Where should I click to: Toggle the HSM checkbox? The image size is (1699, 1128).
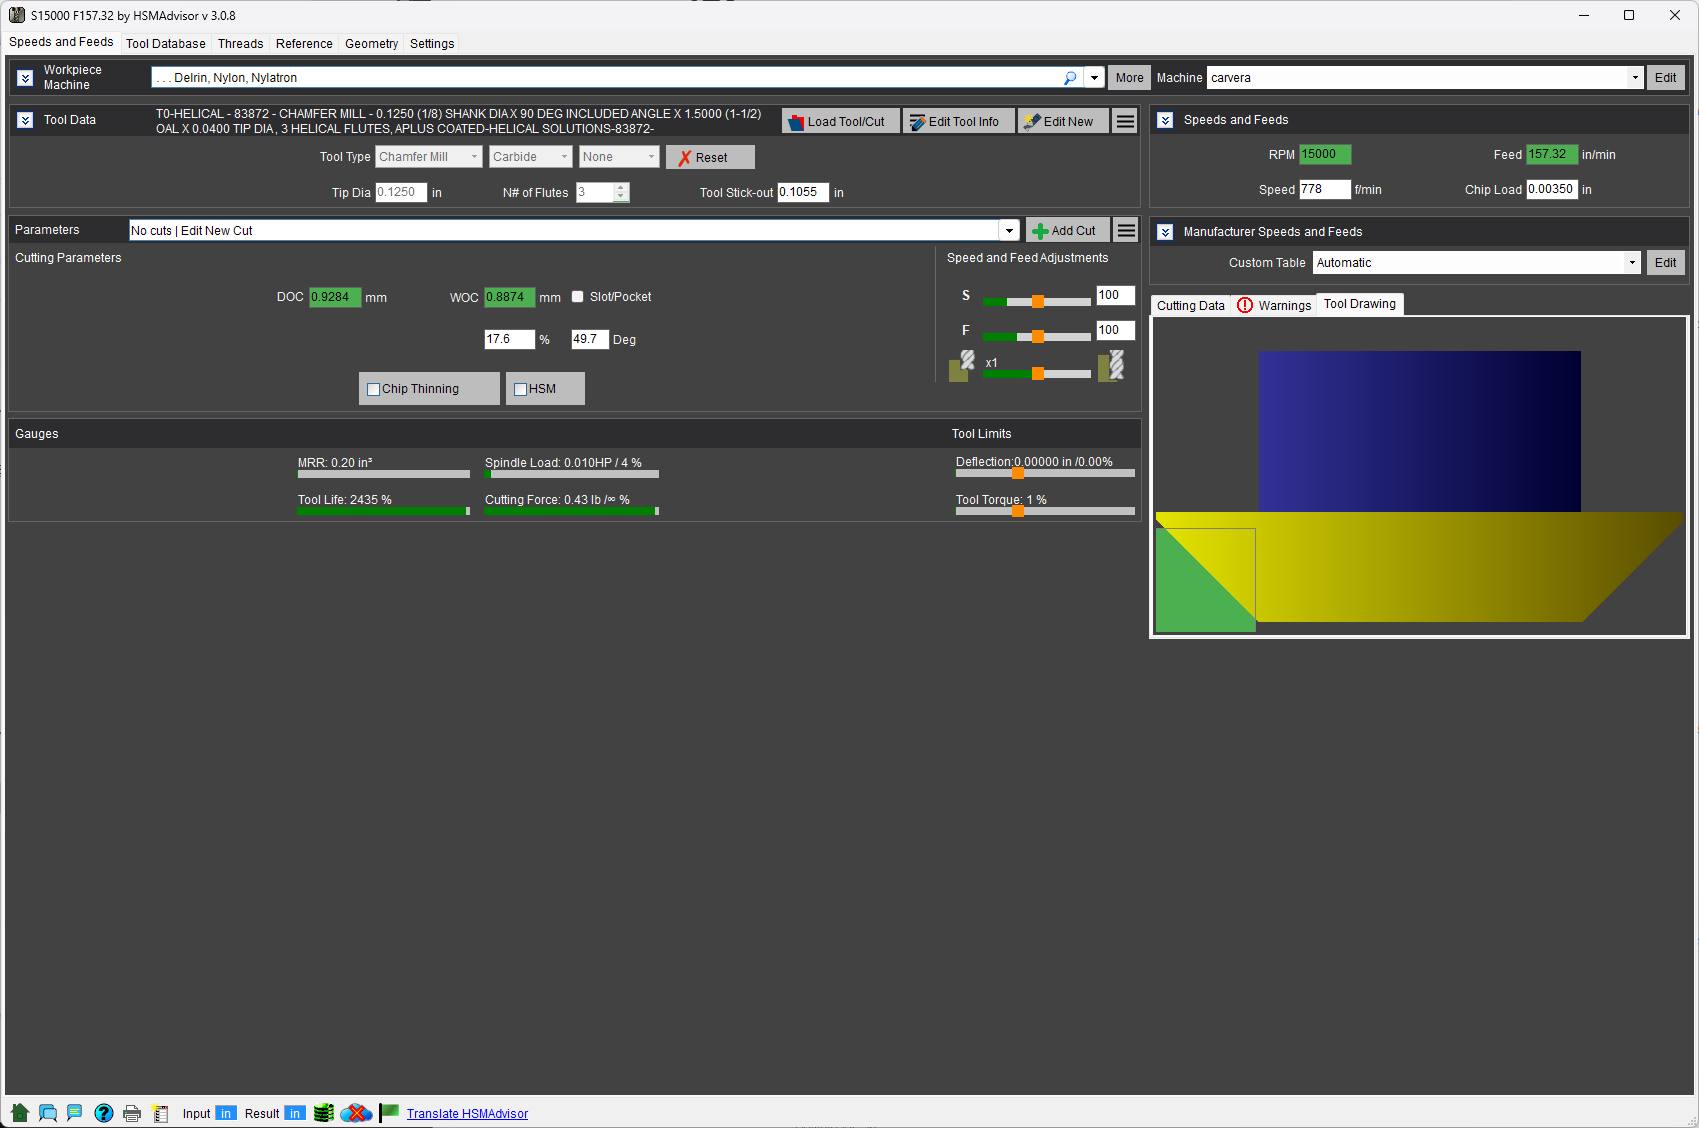(x=521, y=389)
